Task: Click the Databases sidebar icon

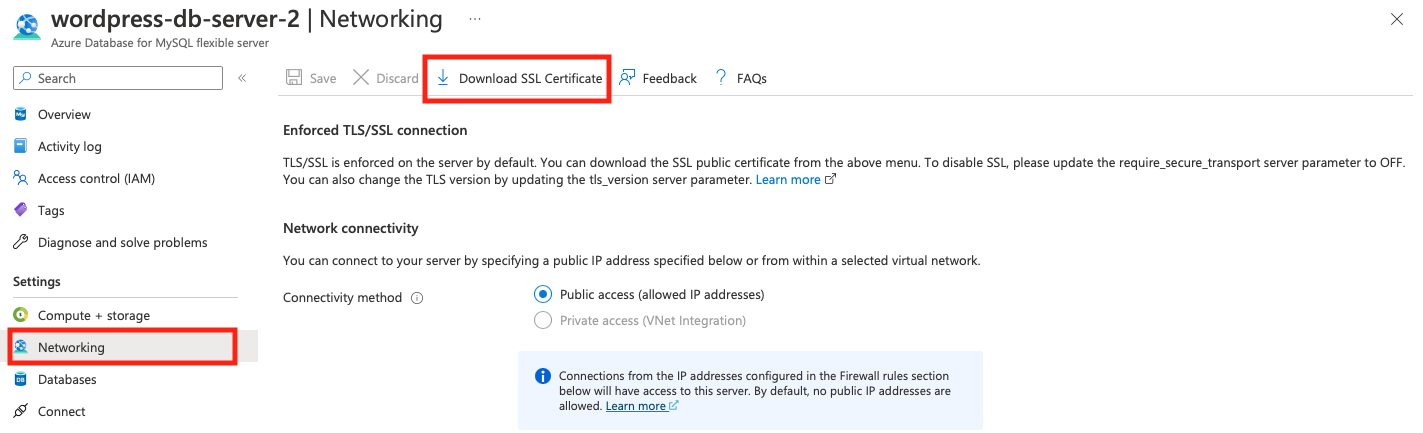Action: [20, 379]
